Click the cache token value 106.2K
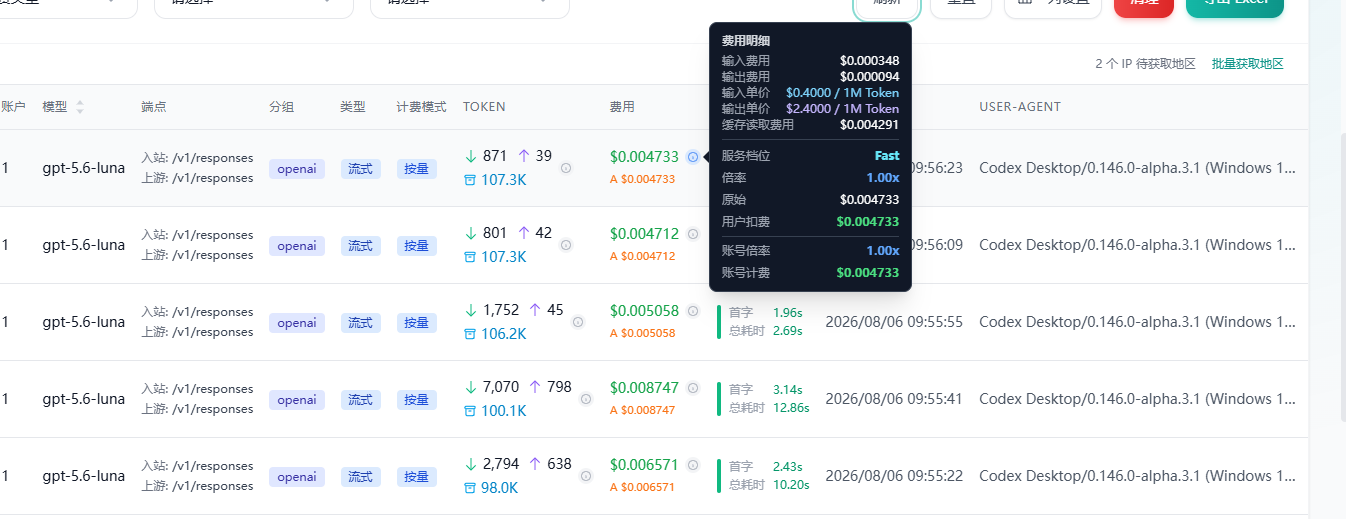The image size is (1346, 519). [x=503, y=334]
